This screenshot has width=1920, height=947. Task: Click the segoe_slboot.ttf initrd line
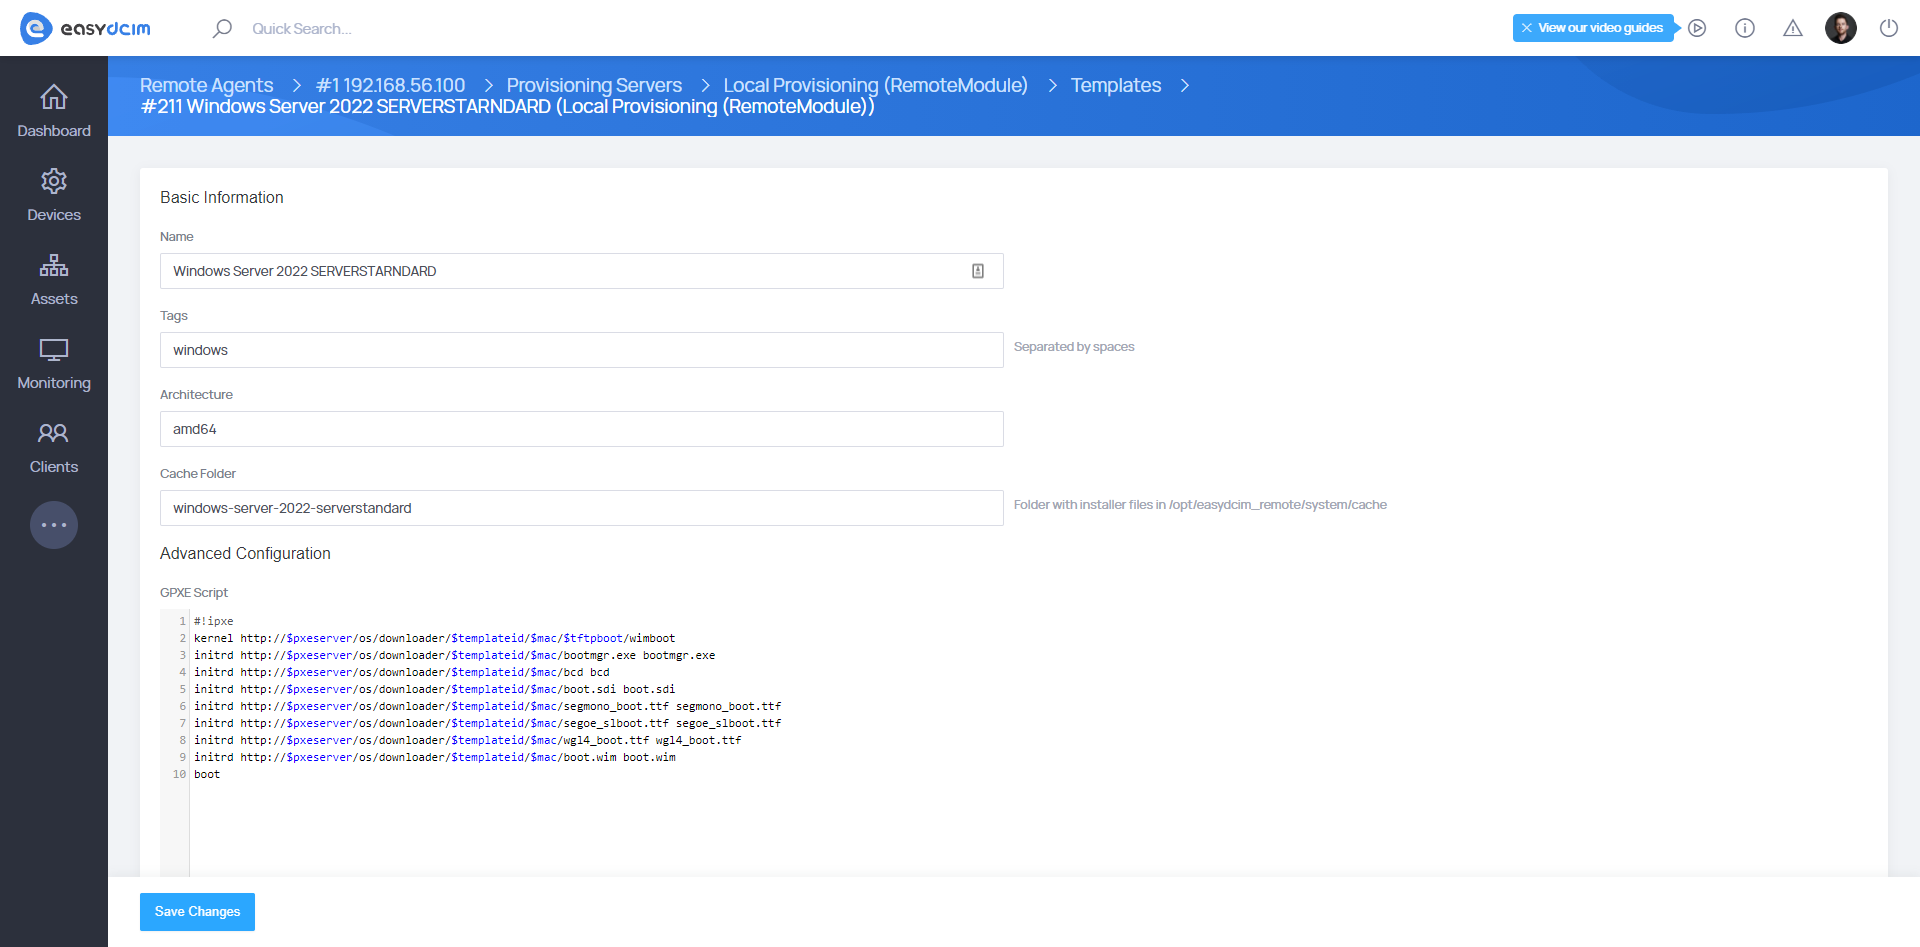pyautogui.click(x=487, y=723)
